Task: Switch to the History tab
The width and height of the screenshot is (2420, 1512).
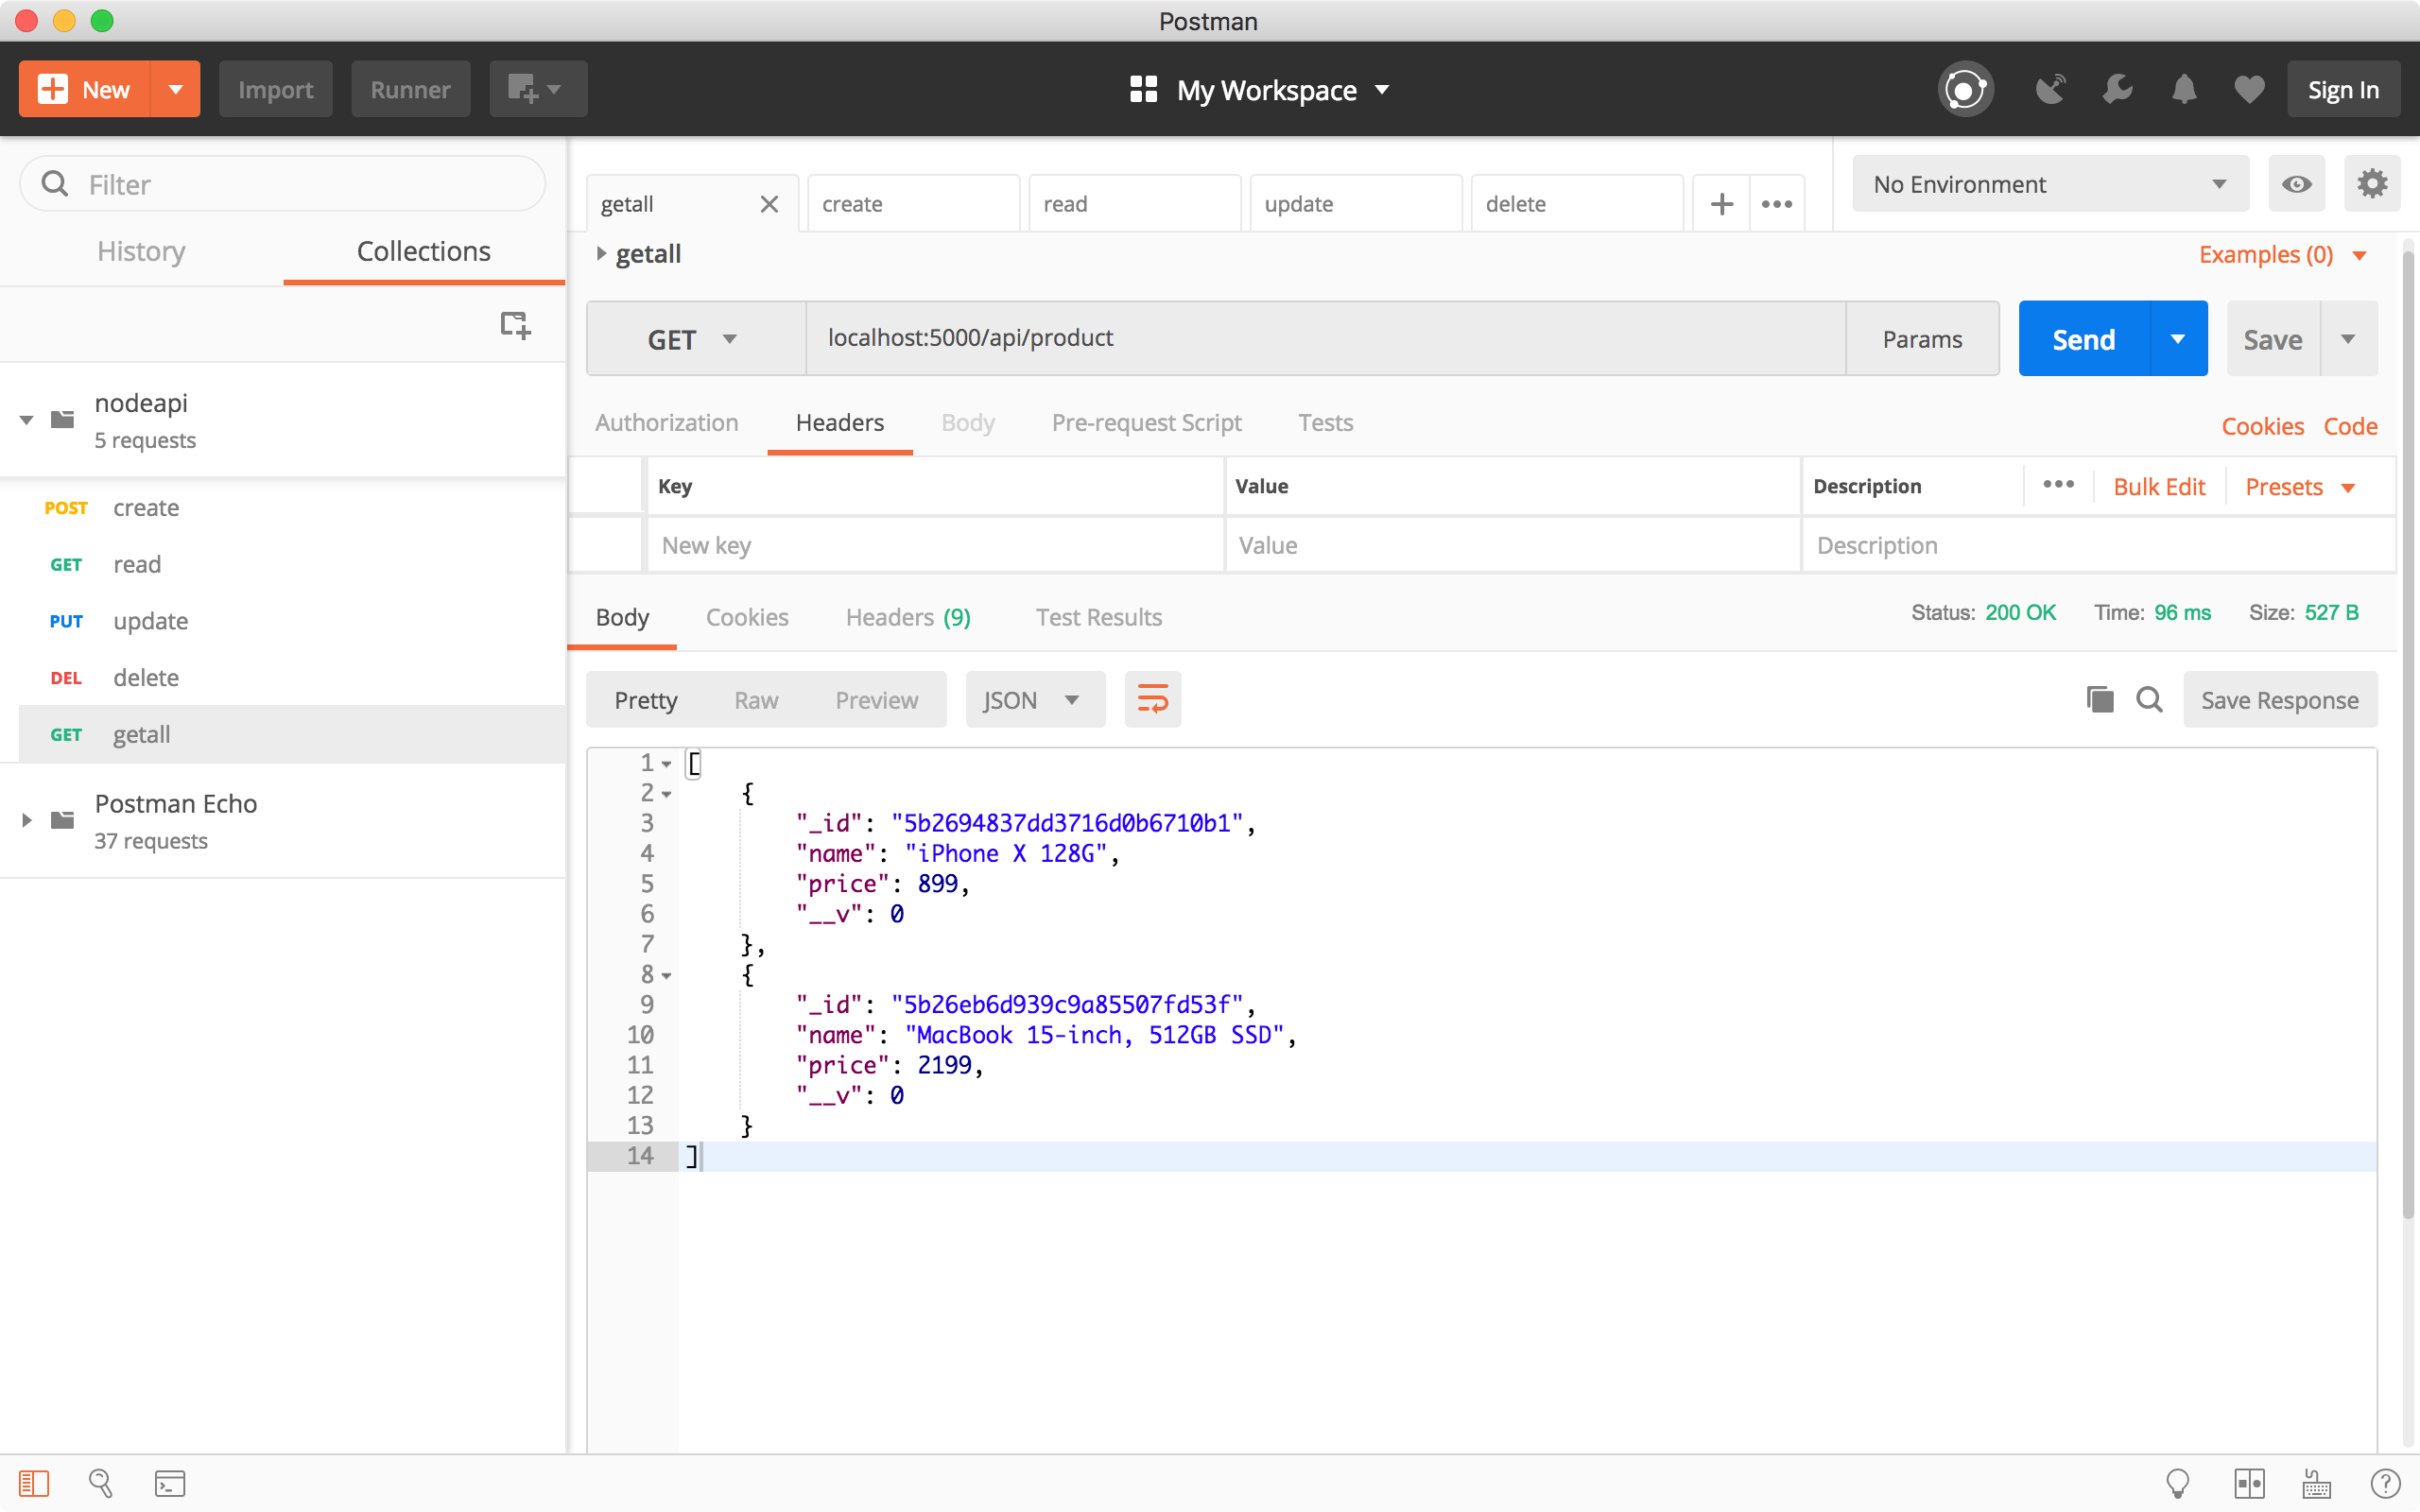Action: (141, 251)
